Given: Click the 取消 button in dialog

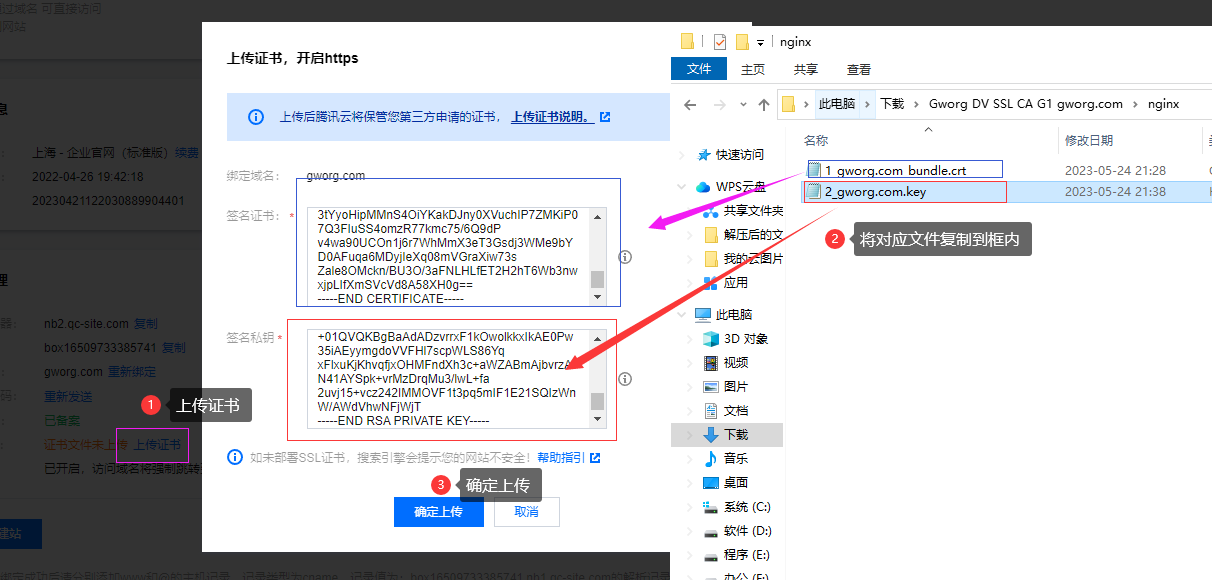Looking at the screenshot, I should pos(526,512).
